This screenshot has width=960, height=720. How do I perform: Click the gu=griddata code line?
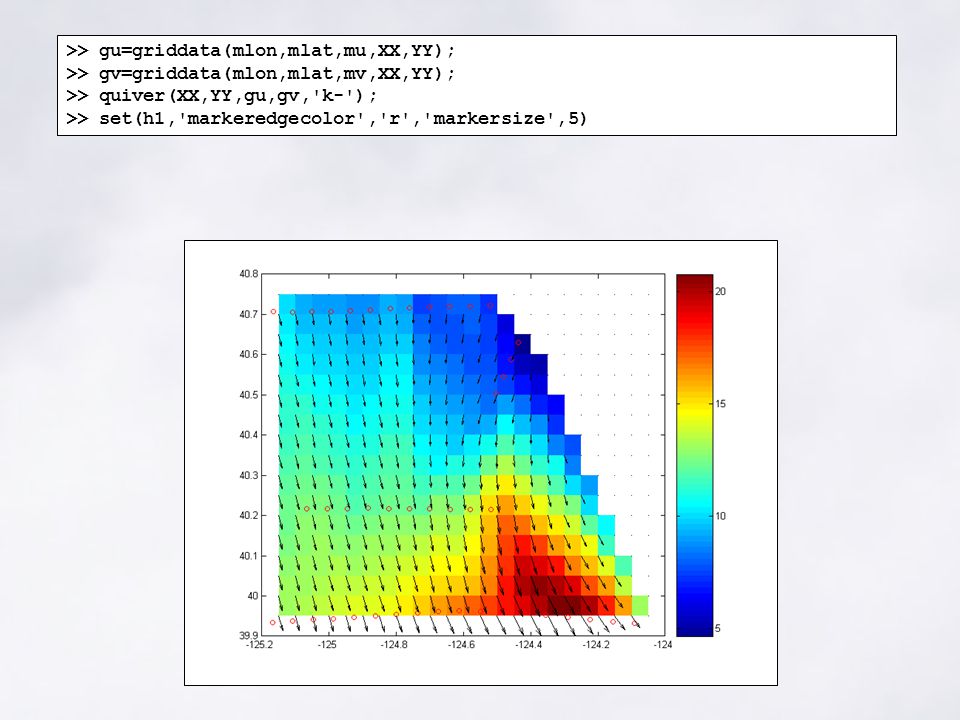point(261,51)
